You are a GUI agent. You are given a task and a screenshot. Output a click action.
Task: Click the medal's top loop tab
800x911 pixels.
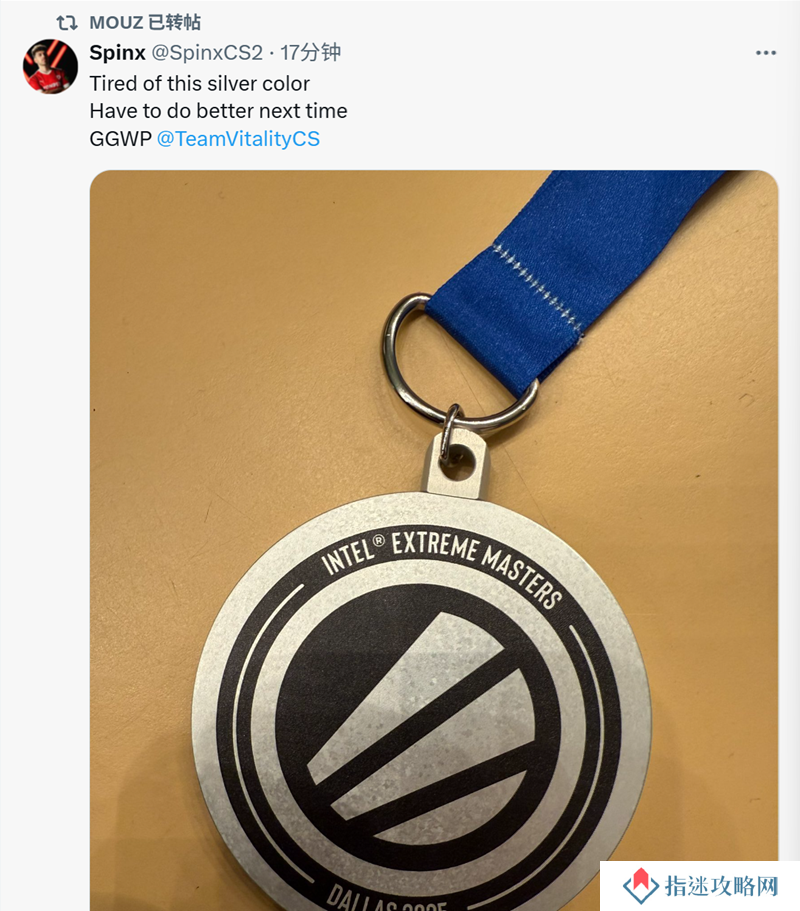[457, 465]
